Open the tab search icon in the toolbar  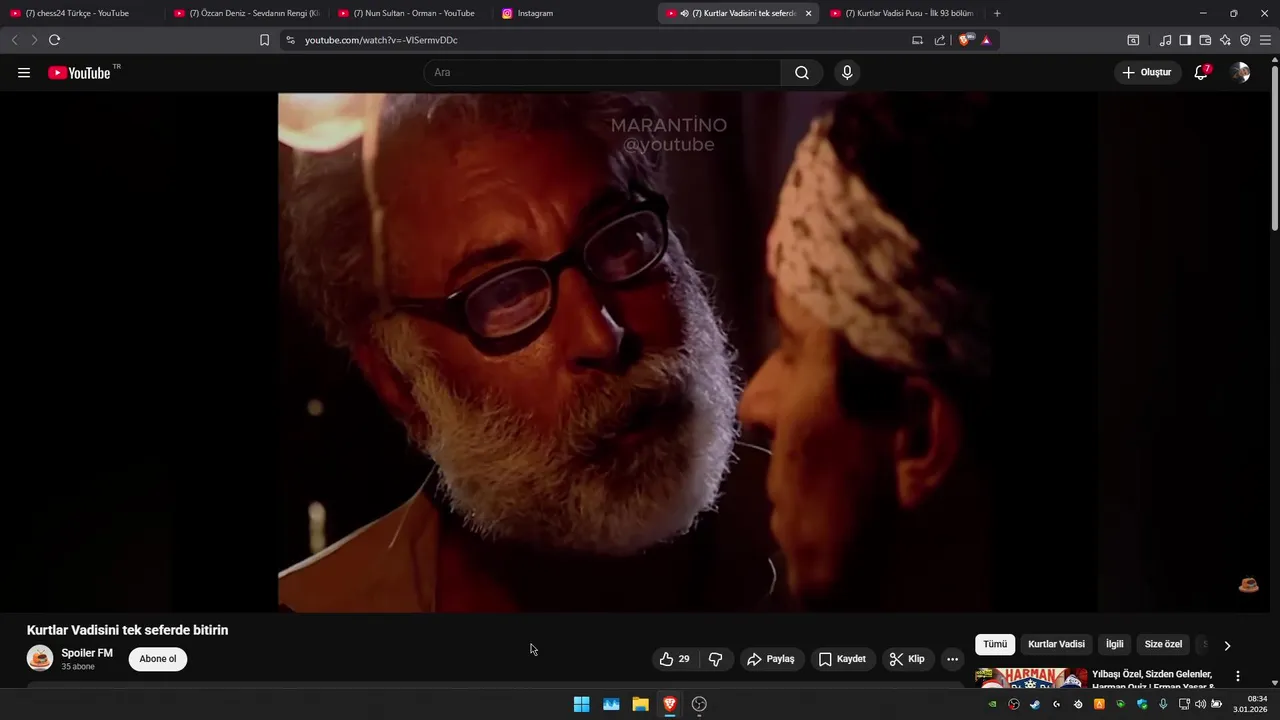tap(1133, 40)
